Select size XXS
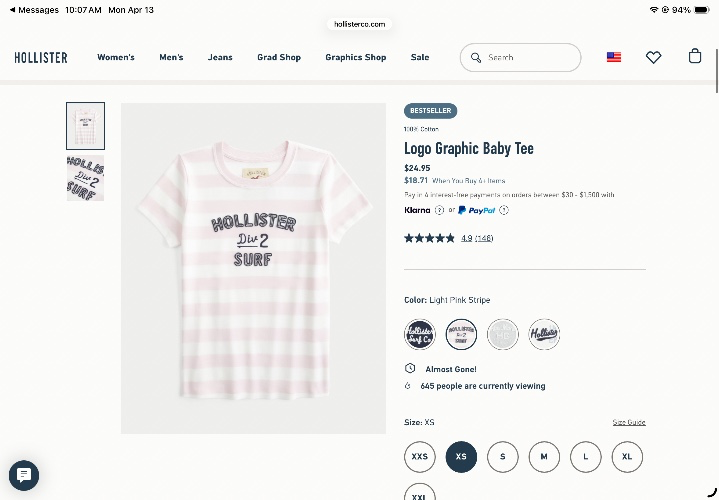 pyautogui.click(x=420, y=456)
